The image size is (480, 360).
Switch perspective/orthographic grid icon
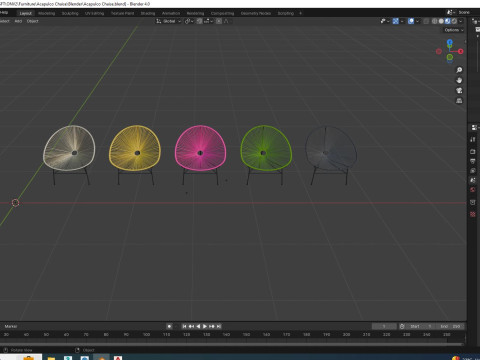point(459,101)
